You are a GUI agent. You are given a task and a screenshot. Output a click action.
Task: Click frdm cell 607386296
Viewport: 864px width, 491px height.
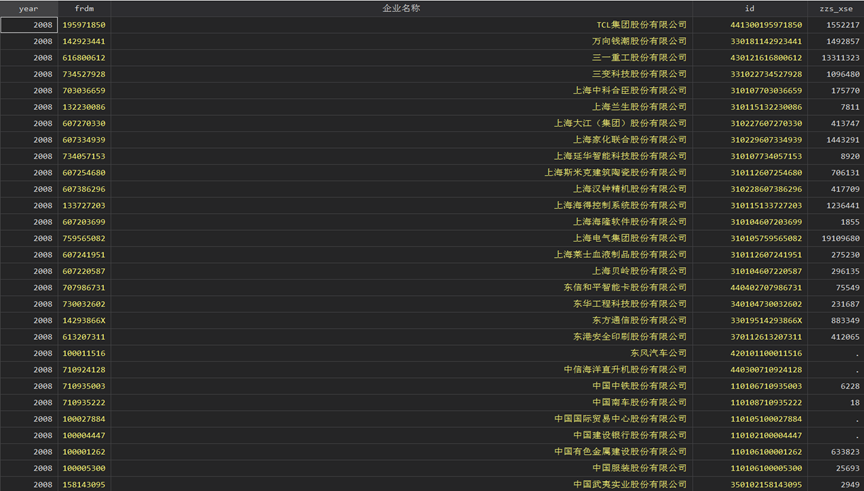pos(84,189)
